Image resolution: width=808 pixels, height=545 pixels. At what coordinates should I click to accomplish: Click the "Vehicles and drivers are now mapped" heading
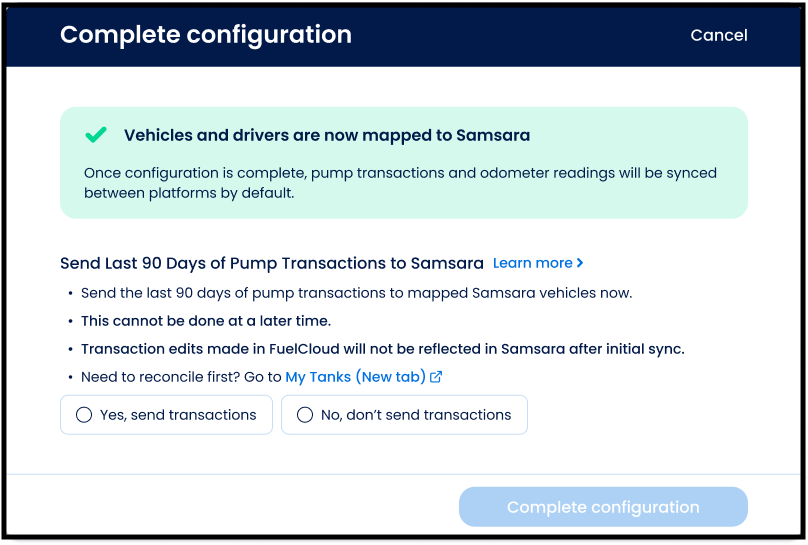click(x=327, y=135)
